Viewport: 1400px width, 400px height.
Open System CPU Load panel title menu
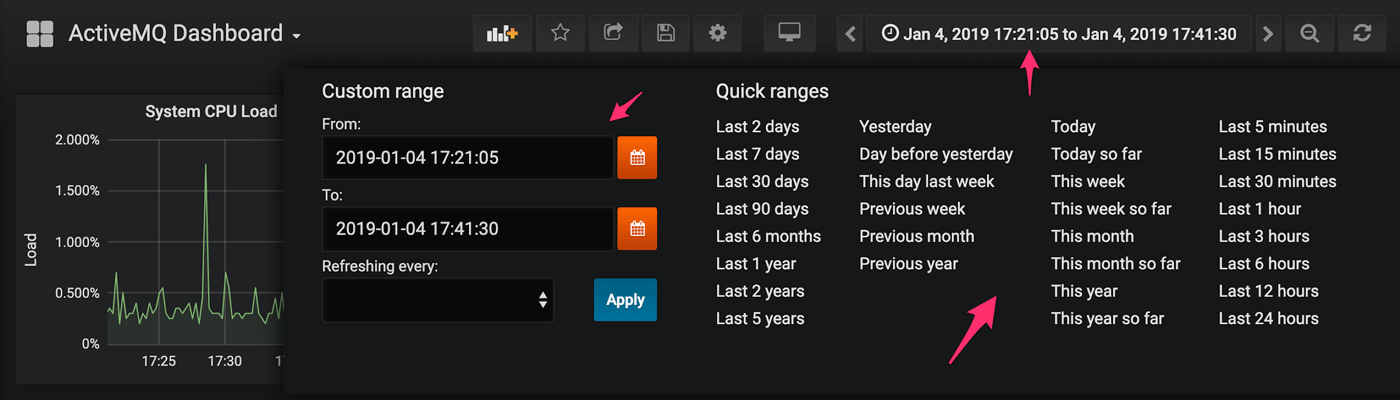tap(211, 111)
